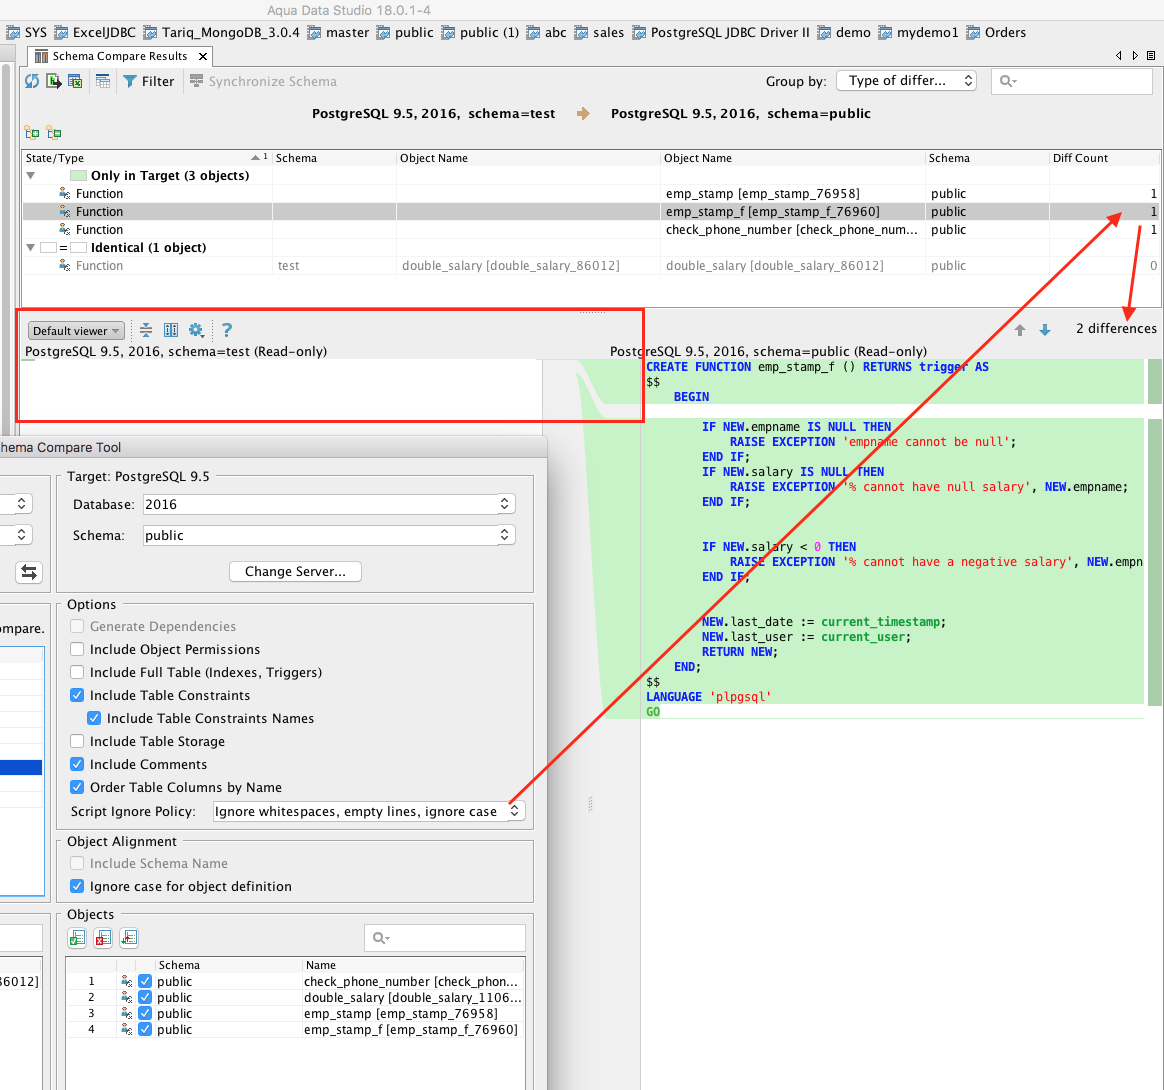Collapse the Only in Target group
1164x1090 pixels.
point(30,176)
